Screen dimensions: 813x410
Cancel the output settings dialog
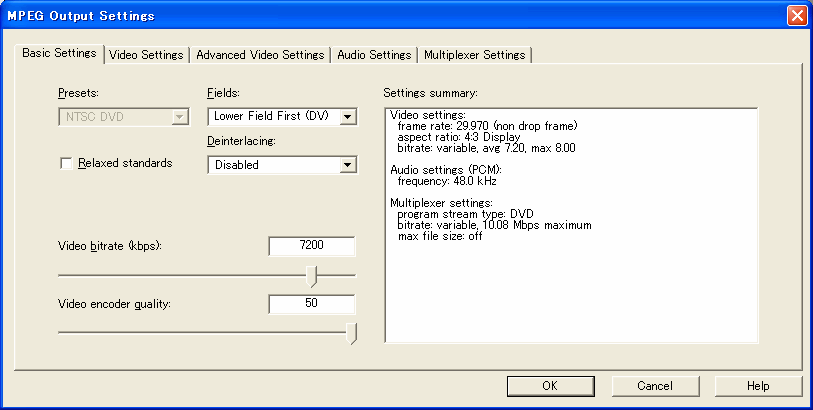pyautogui.click(x=654, y=386)
